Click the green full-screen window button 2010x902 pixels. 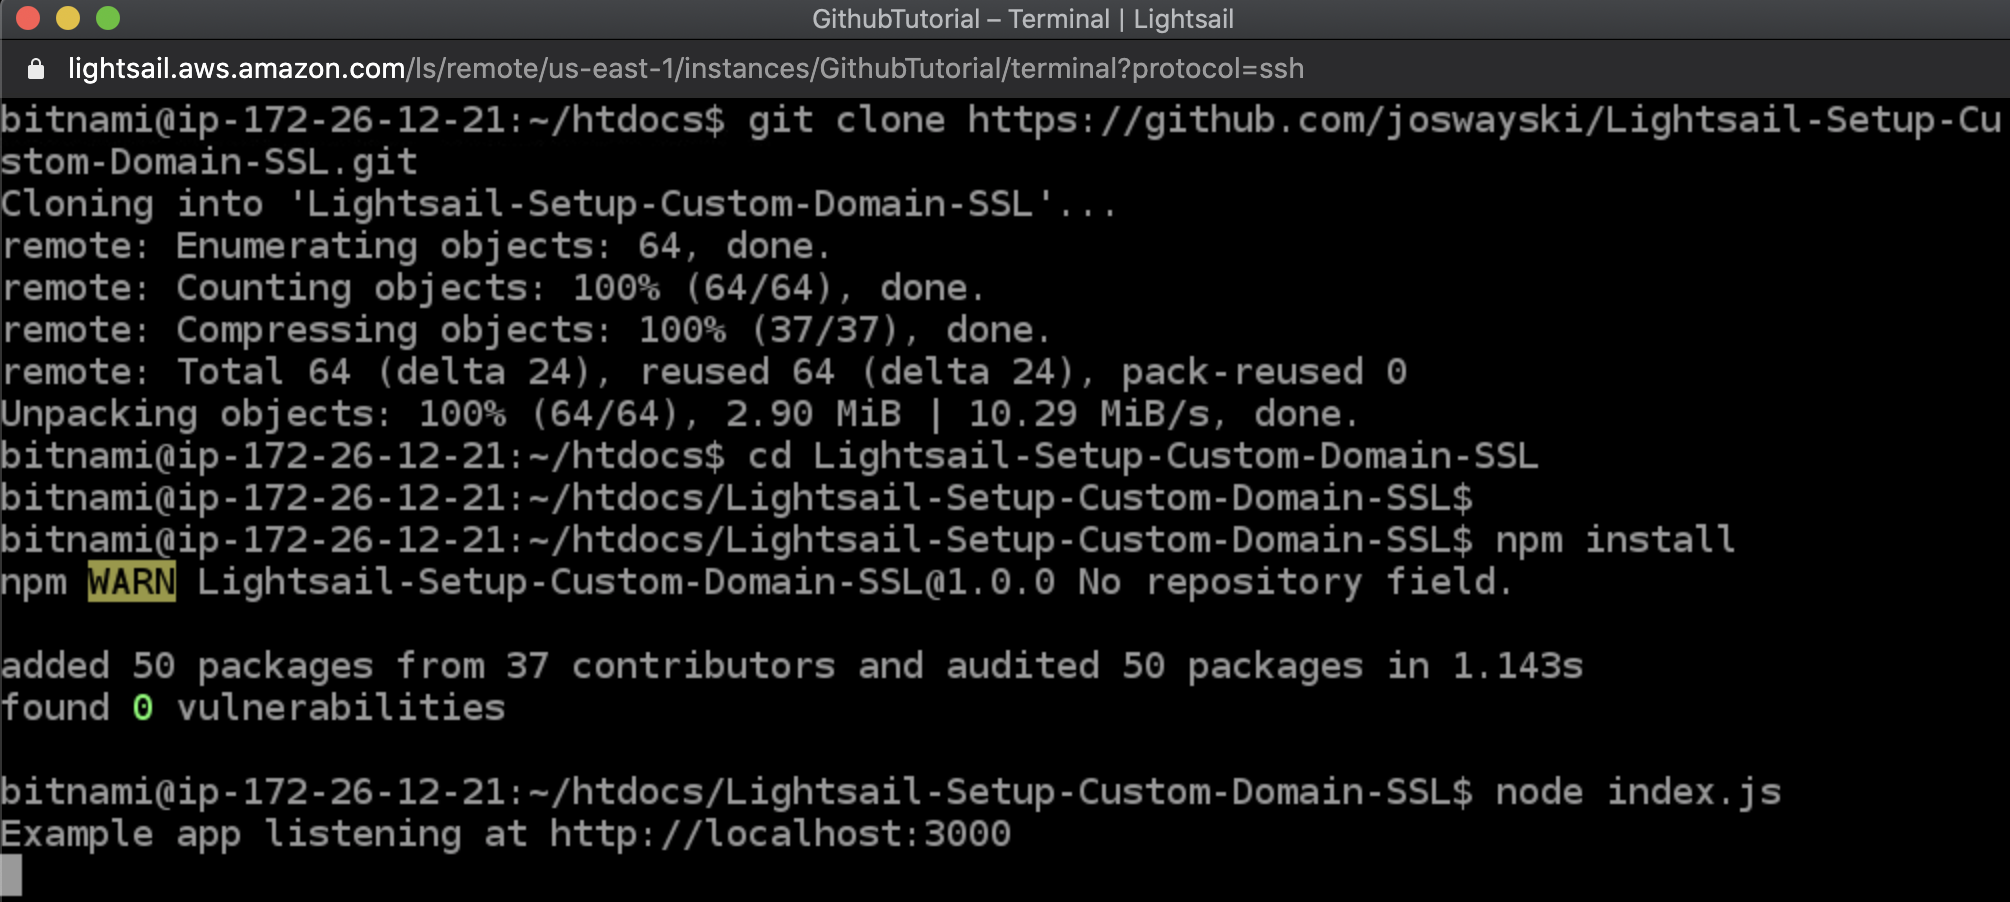point(108,18)
